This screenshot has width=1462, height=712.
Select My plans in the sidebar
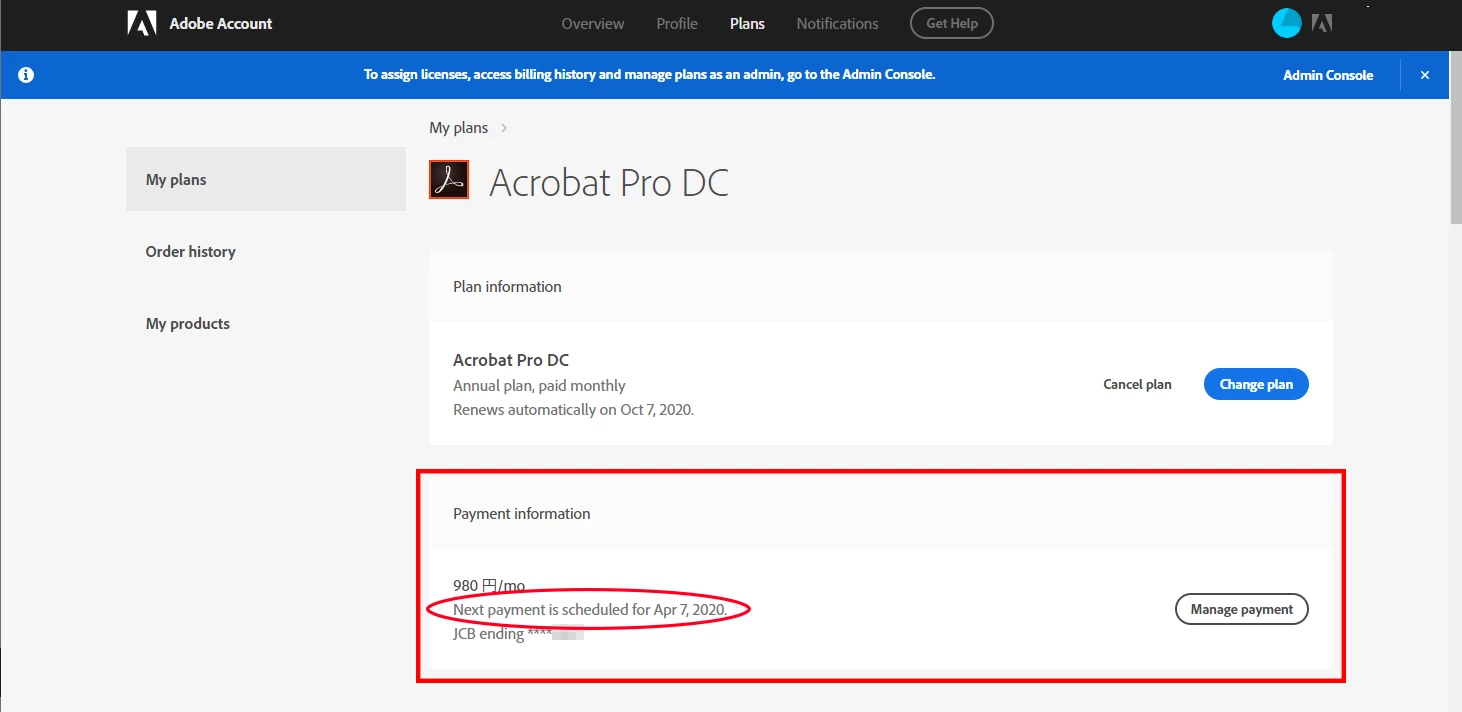(266, 179)
